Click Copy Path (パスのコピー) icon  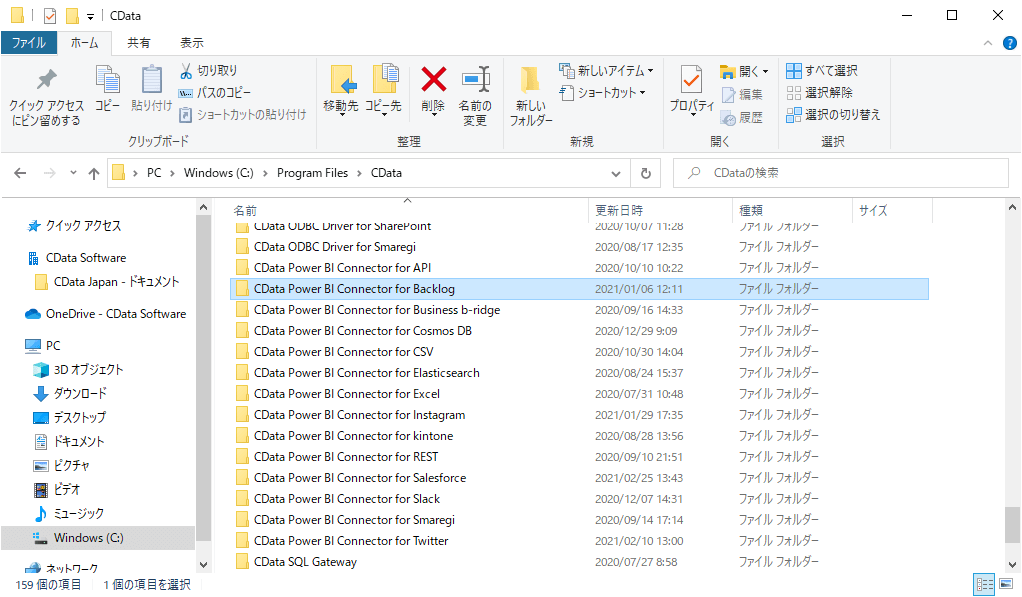click(186, 93)
